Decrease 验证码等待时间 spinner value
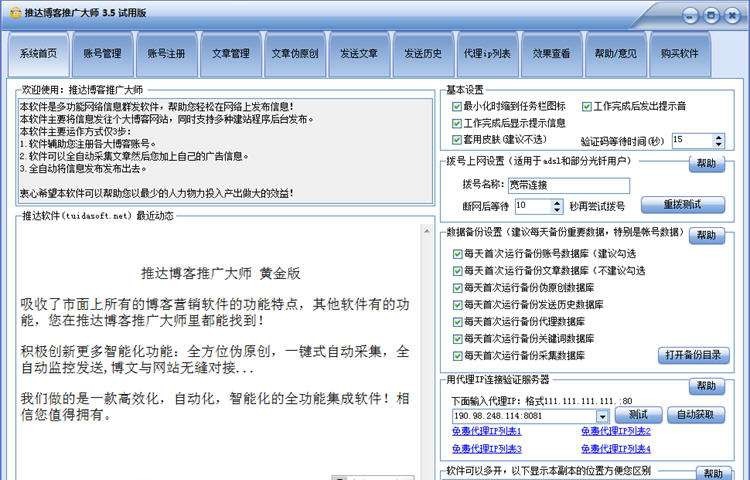 point(718,144)
